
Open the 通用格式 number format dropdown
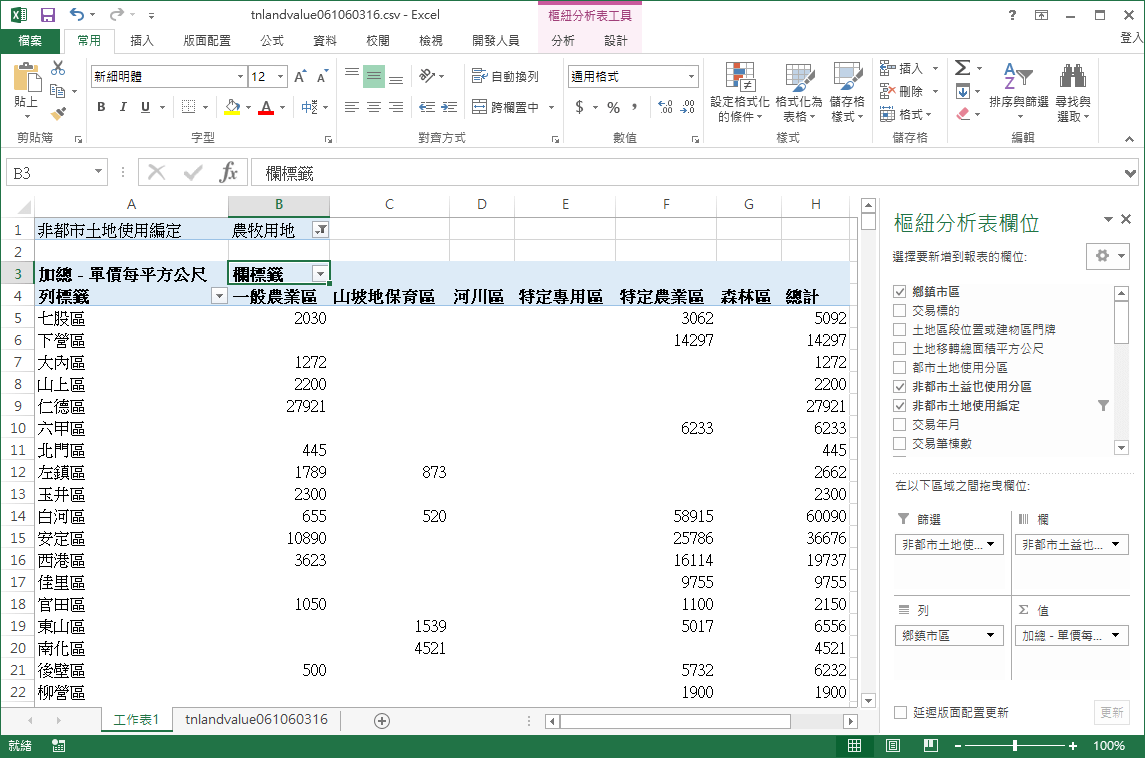[x=691, y=77]
